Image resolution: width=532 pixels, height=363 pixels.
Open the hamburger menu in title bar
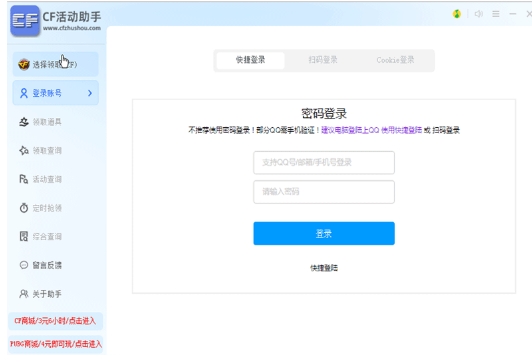(496, 14)
